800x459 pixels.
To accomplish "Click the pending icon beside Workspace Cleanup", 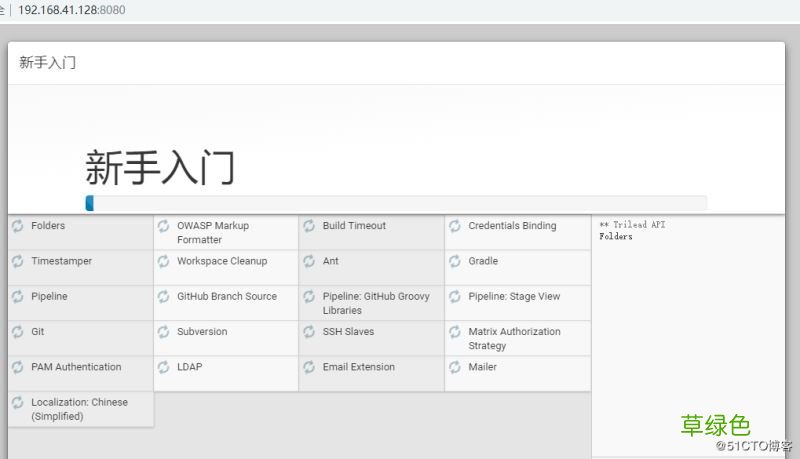I will coord(163,261).
